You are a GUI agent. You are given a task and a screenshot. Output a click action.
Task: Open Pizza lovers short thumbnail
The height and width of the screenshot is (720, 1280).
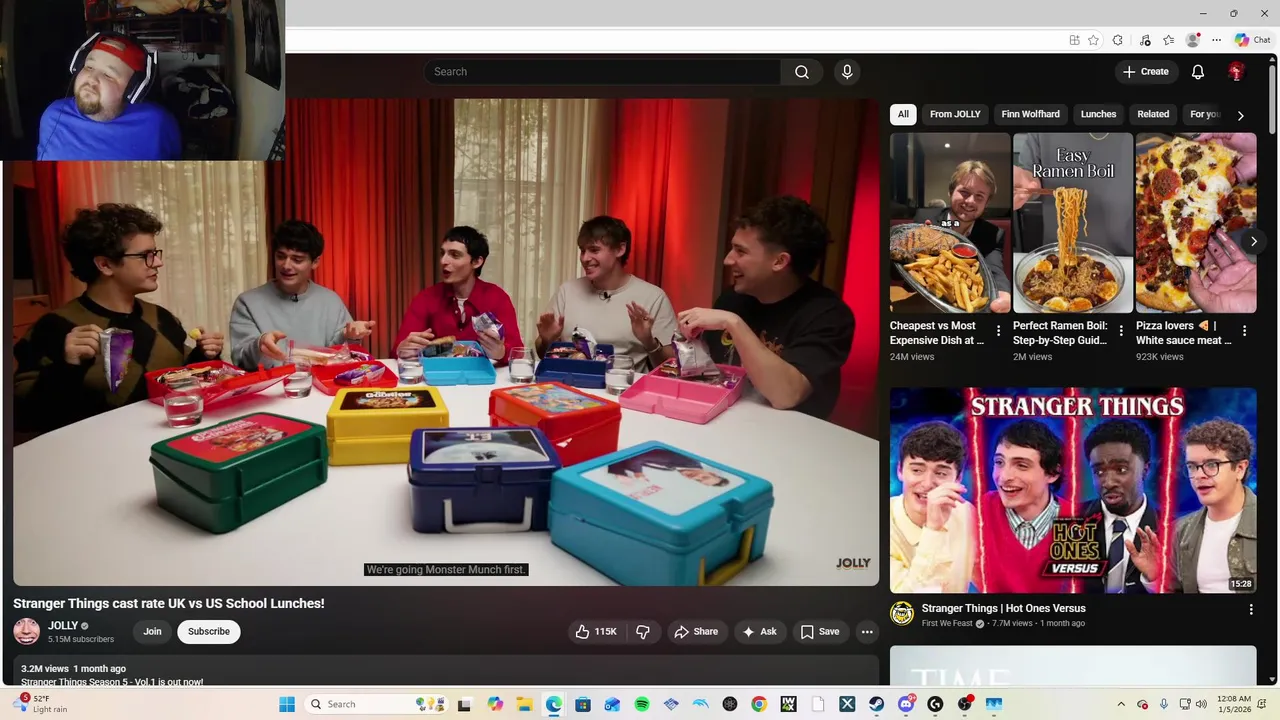pos(1196,223)
